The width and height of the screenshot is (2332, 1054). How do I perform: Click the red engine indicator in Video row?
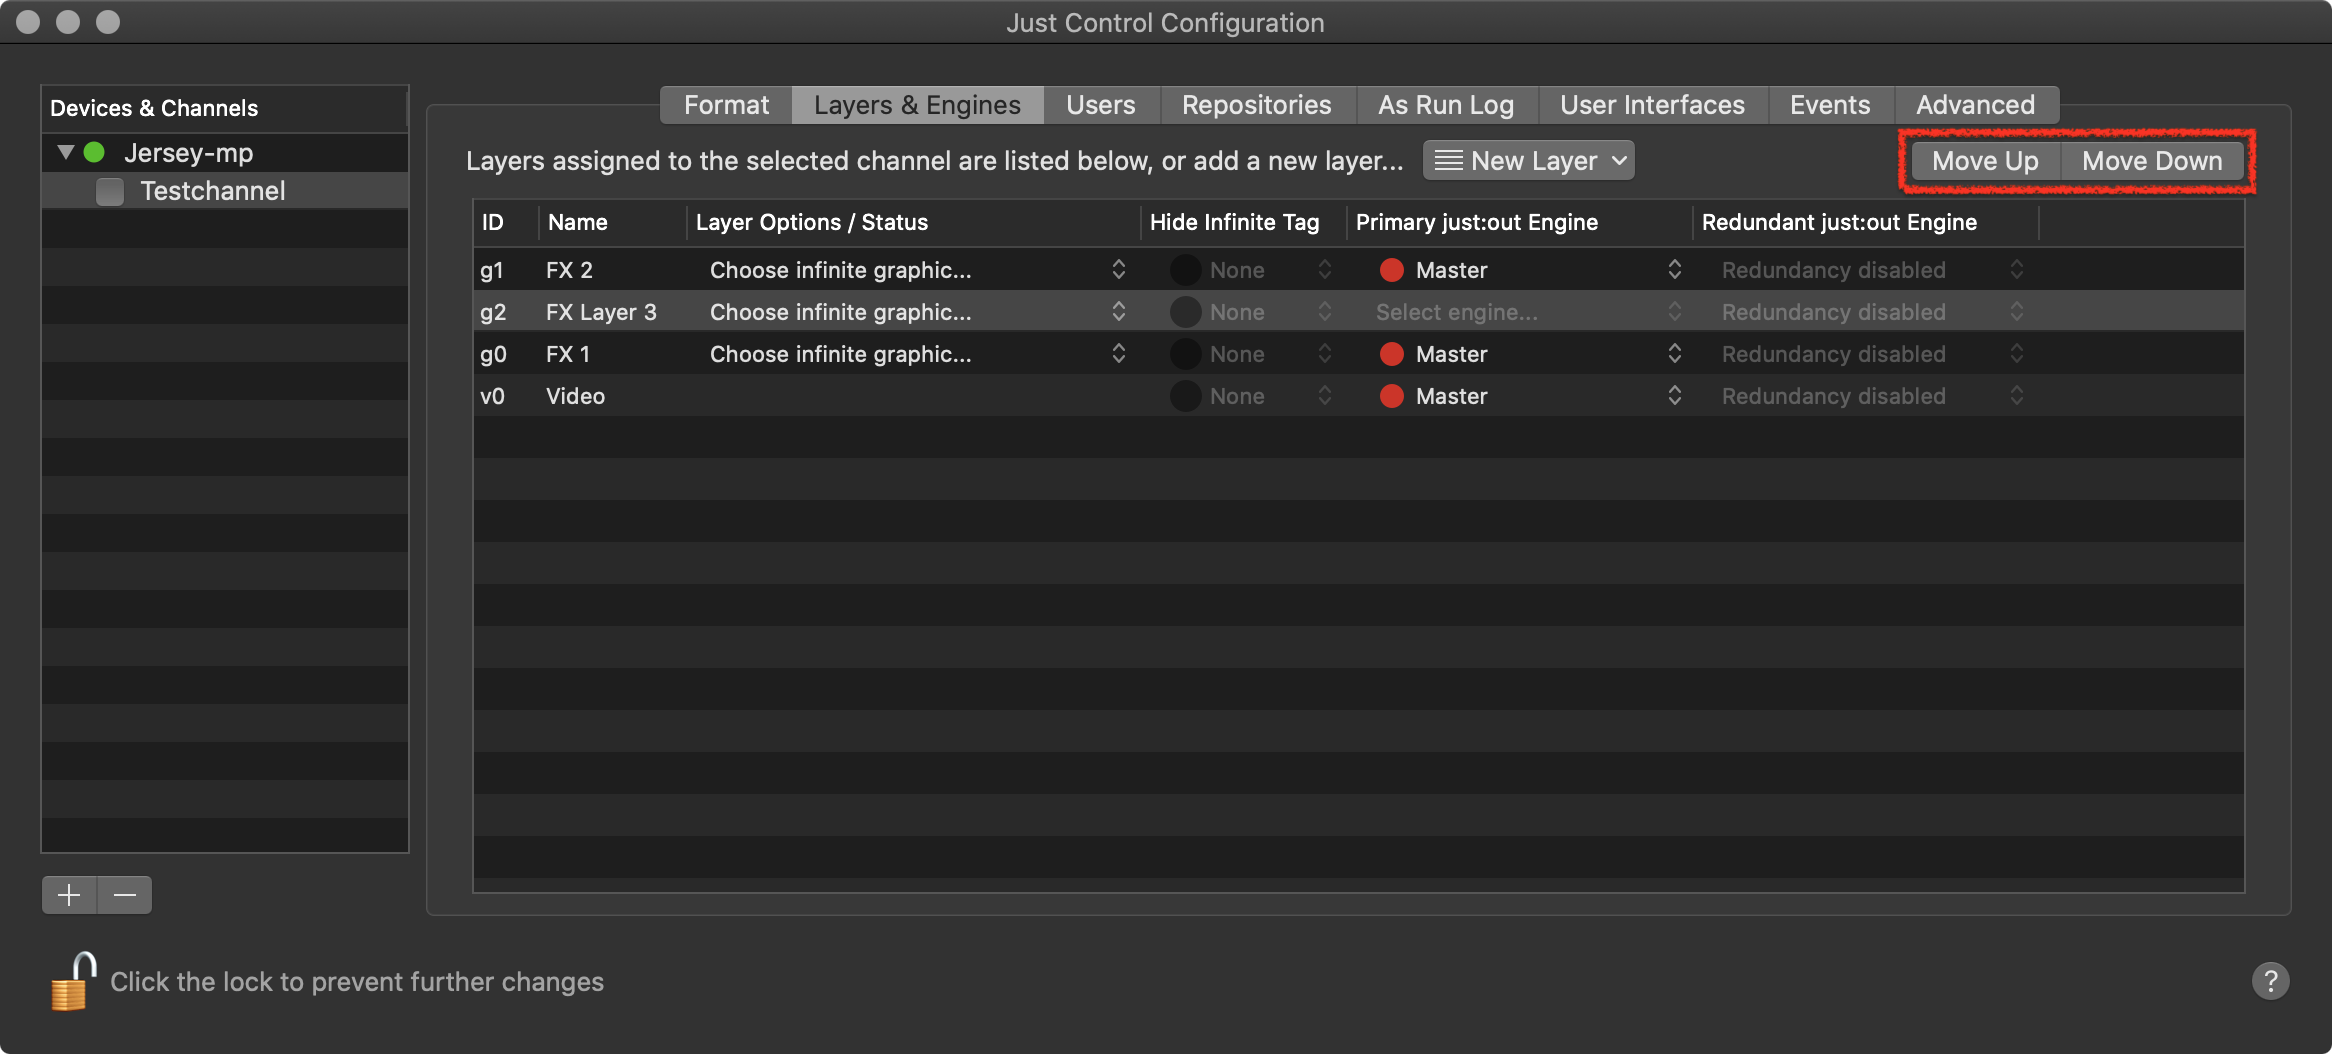[1391, 396]
